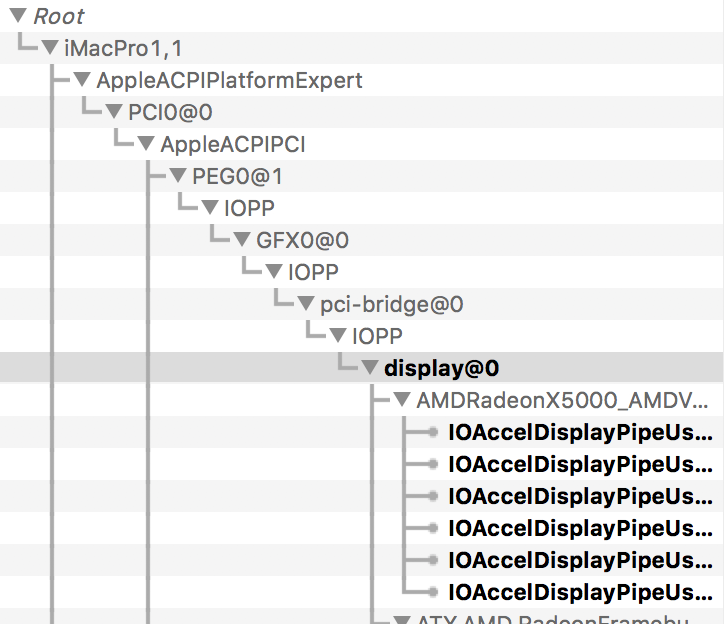724x624 pixels.
Task: Collapse the Root node triangle
Action: click(18, 15)
